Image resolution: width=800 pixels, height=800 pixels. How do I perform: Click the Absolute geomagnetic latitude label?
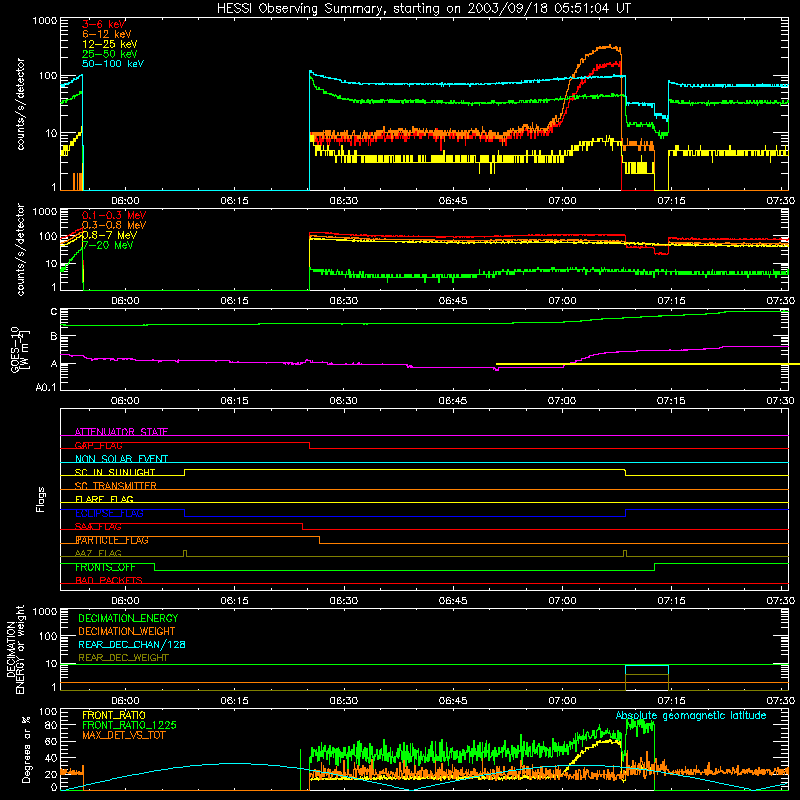coord(691,715)
